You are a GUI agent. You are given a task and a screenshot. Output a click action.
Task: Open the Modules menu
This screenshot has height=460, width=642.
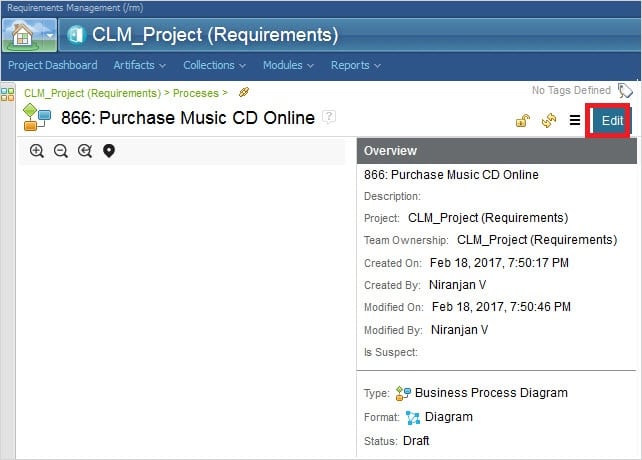point(288,65)
